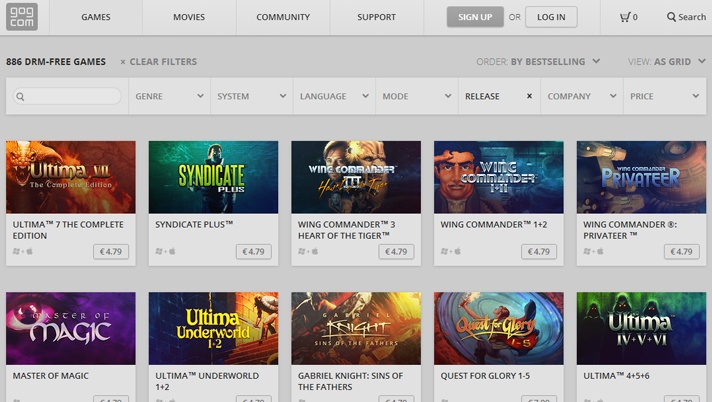
Task: Click platform icons under Syndicate Plus
Action: click(x=165, y=251)
